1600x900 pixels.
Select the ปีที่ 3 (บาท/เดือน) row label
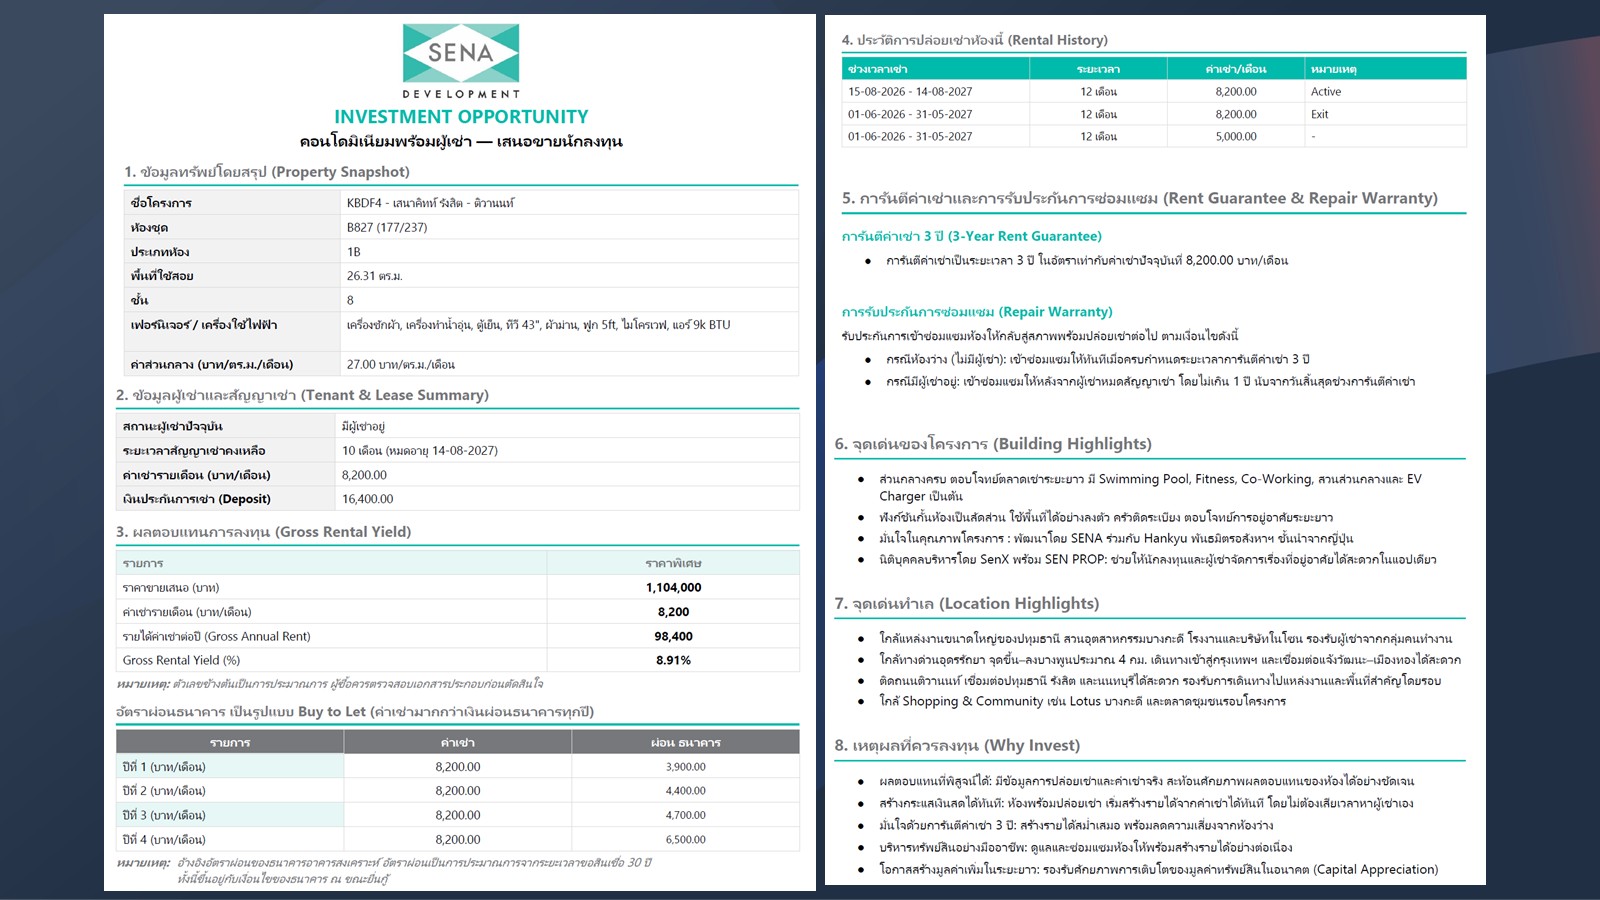pos(164,815)
